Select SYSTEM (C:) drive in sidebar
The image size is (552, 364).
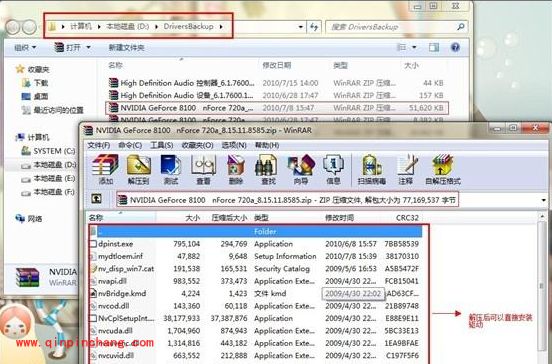pyautogui.click(x=48, y=151)
